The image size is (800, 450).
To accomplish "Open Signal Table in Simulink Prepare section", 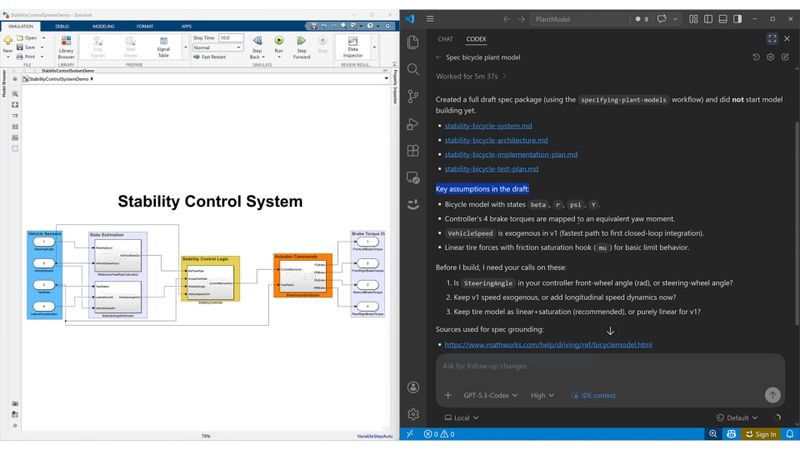I will pos(163,47).
